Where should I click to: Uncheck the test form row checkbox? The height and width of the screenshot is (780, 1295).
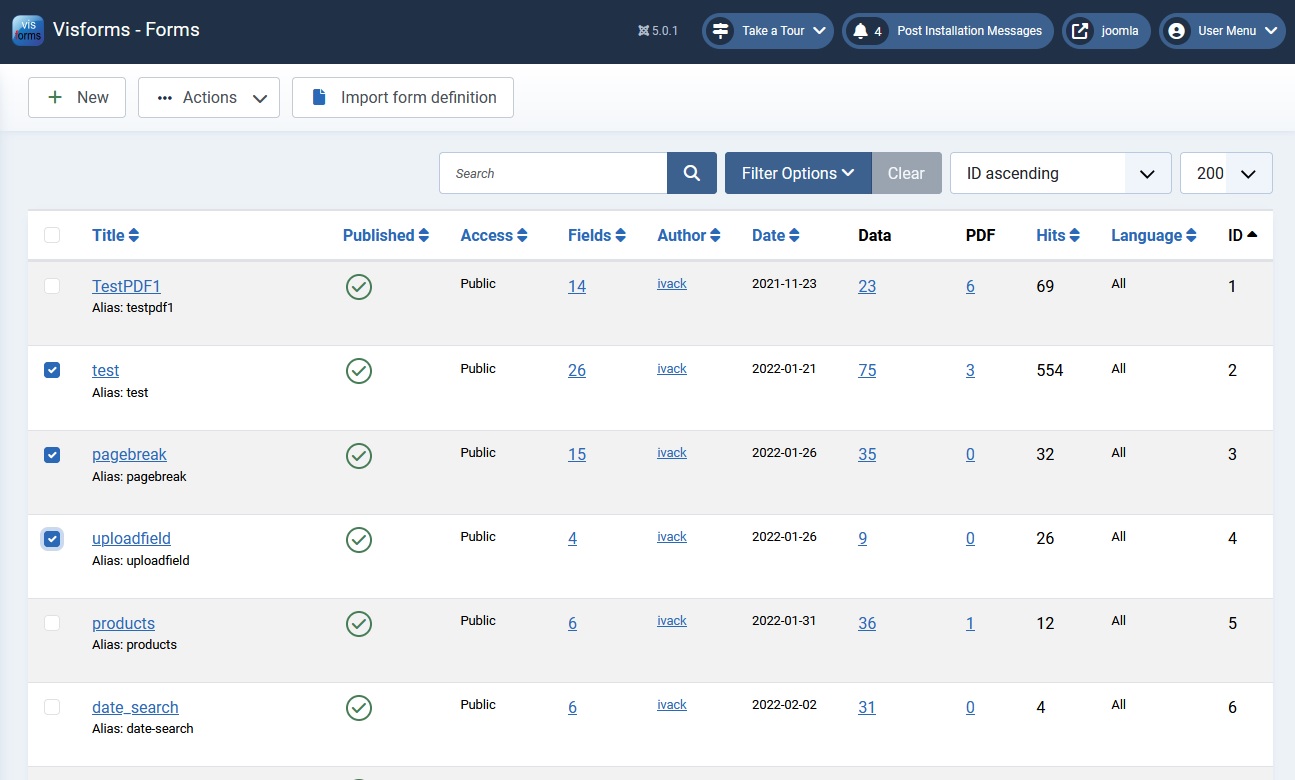(52, 370)
